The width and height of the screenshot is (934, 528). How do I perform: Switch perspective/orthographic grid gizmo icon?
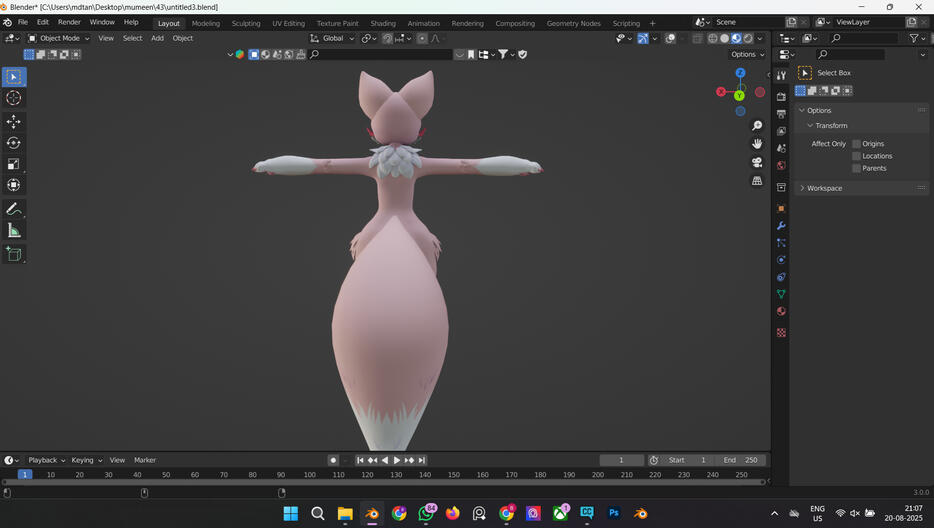pyautogui.click(x=757, y=181)
